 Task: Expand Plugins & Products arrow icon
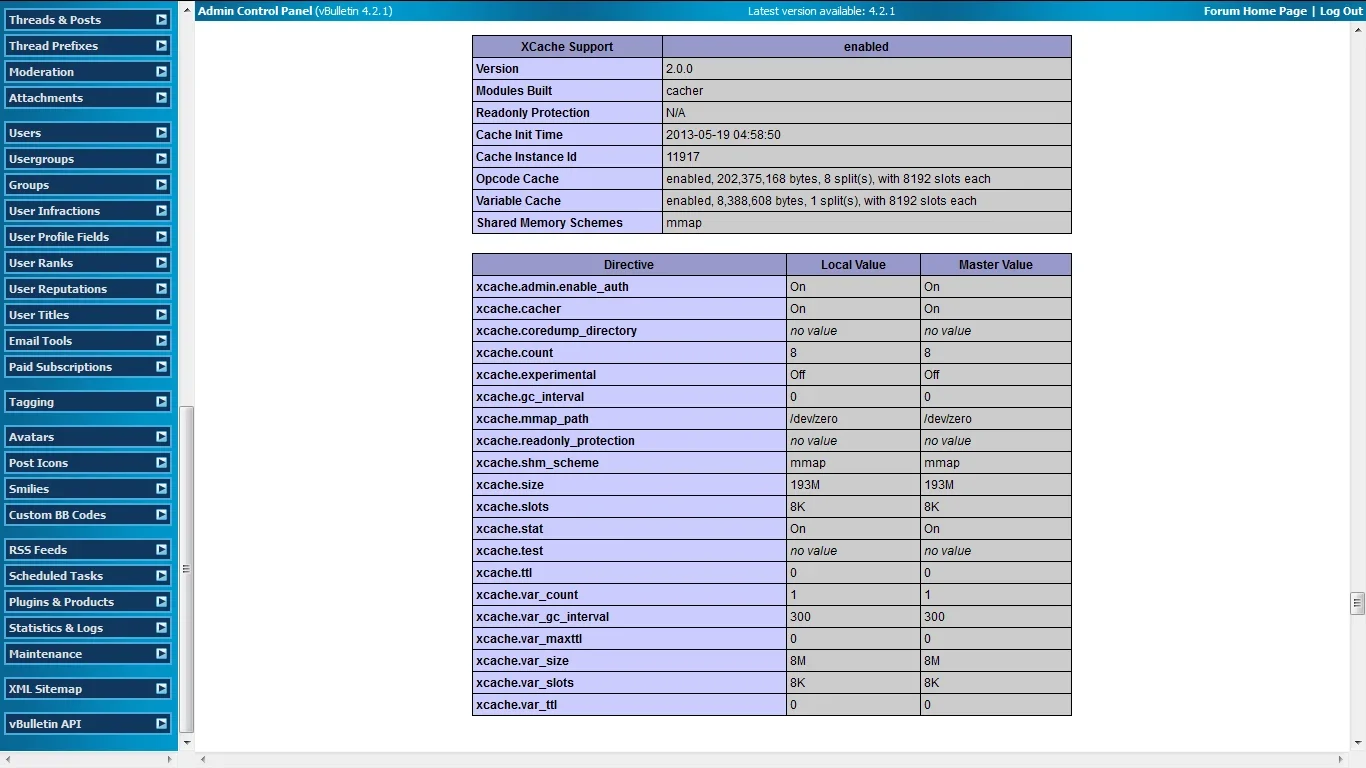(x=161, y=602)
